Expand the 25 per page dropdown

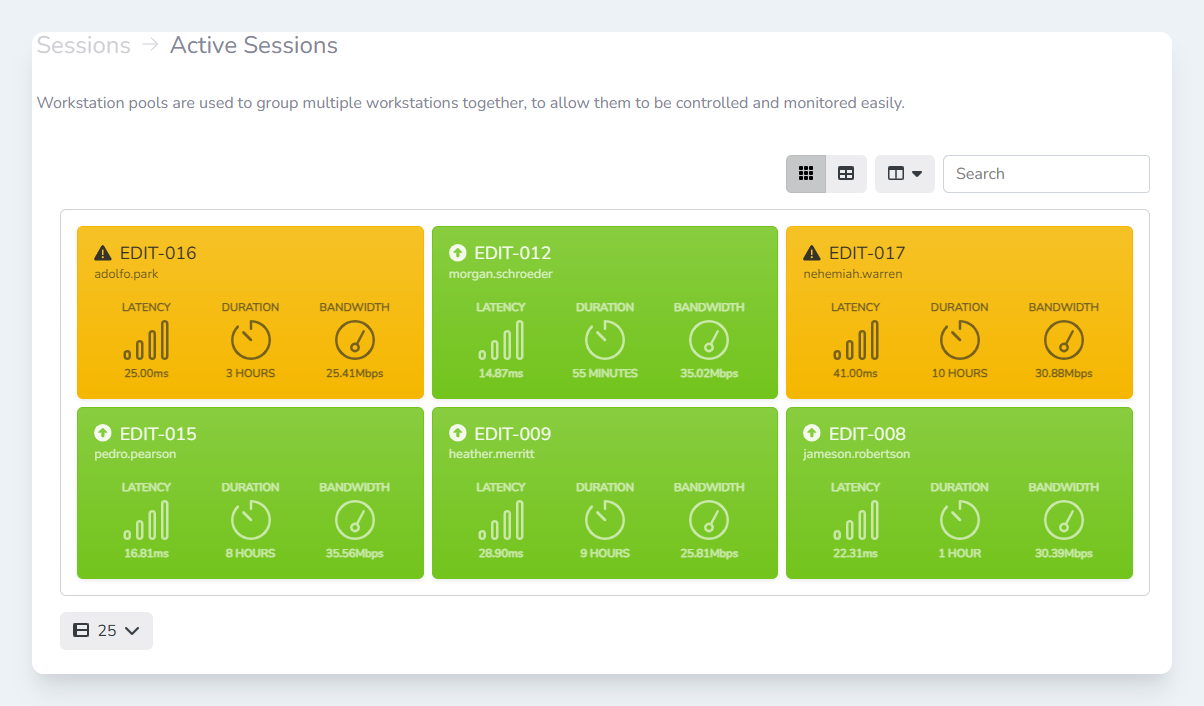point(106,631)
